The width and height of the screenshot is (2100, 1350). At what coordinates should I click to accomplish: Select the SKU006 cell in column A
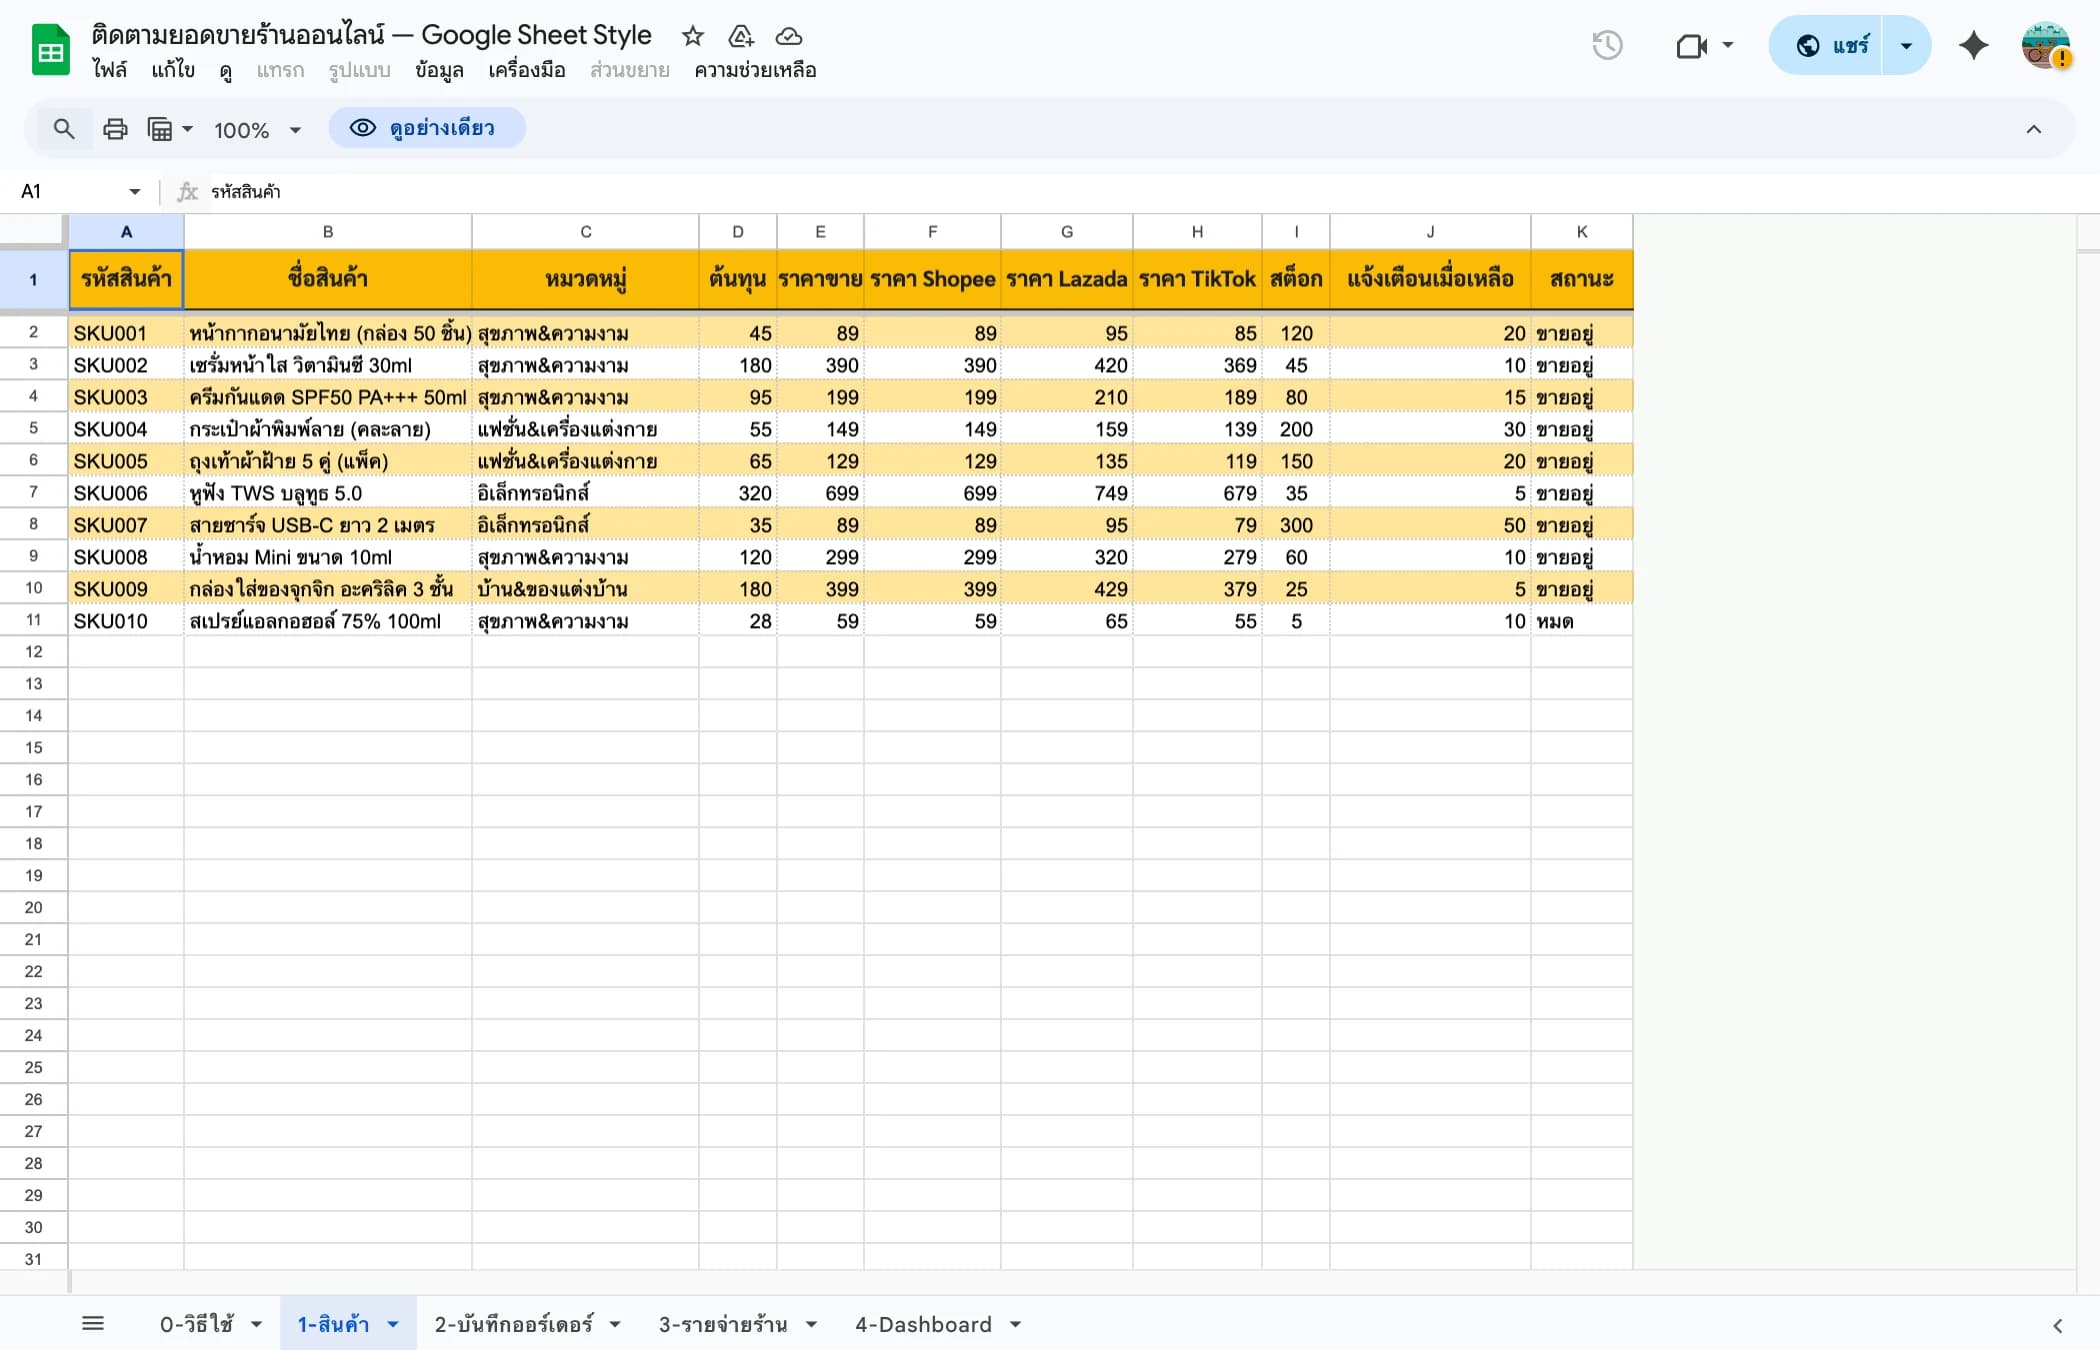coord(126,493)
